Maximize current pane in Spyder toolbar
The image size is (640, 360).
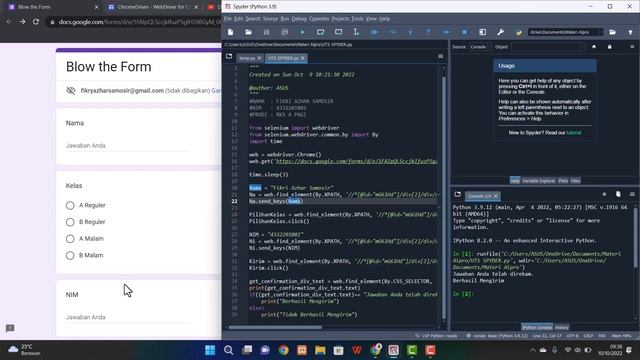482,32
